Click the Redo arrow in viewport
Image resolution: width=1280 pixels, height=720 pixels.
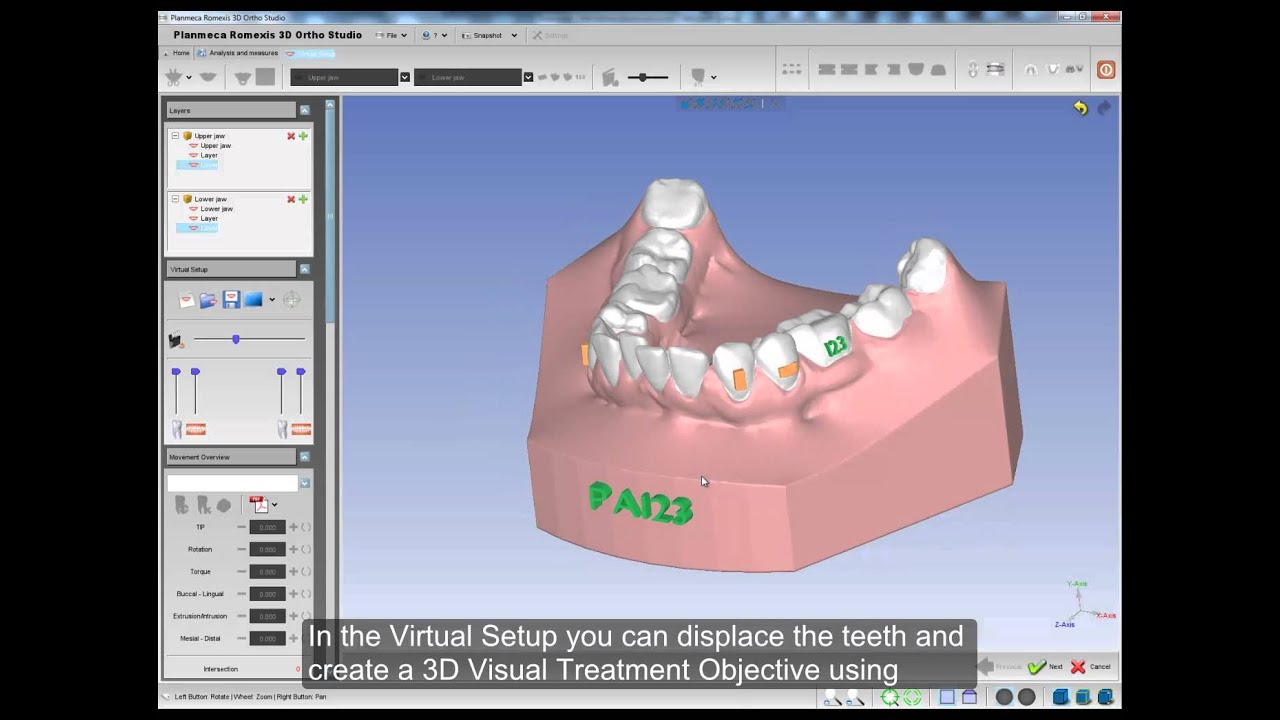point(1104,108)
